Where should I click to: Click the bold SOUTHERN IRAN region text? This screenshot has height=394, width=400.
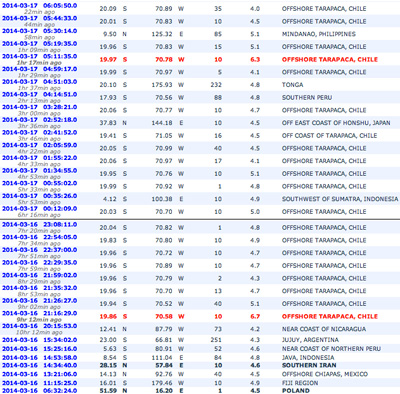[x=309, y=365]
